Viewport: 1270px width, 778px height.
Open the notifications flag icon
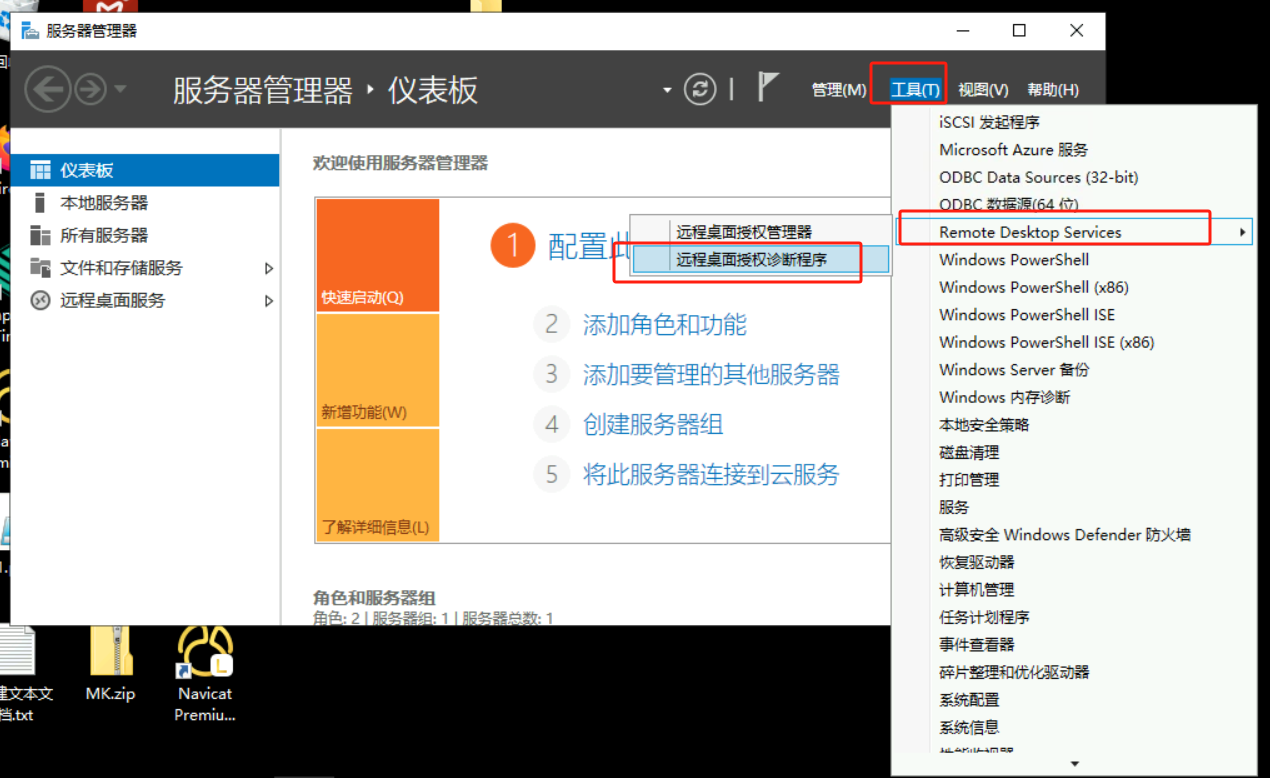point(767,88)
